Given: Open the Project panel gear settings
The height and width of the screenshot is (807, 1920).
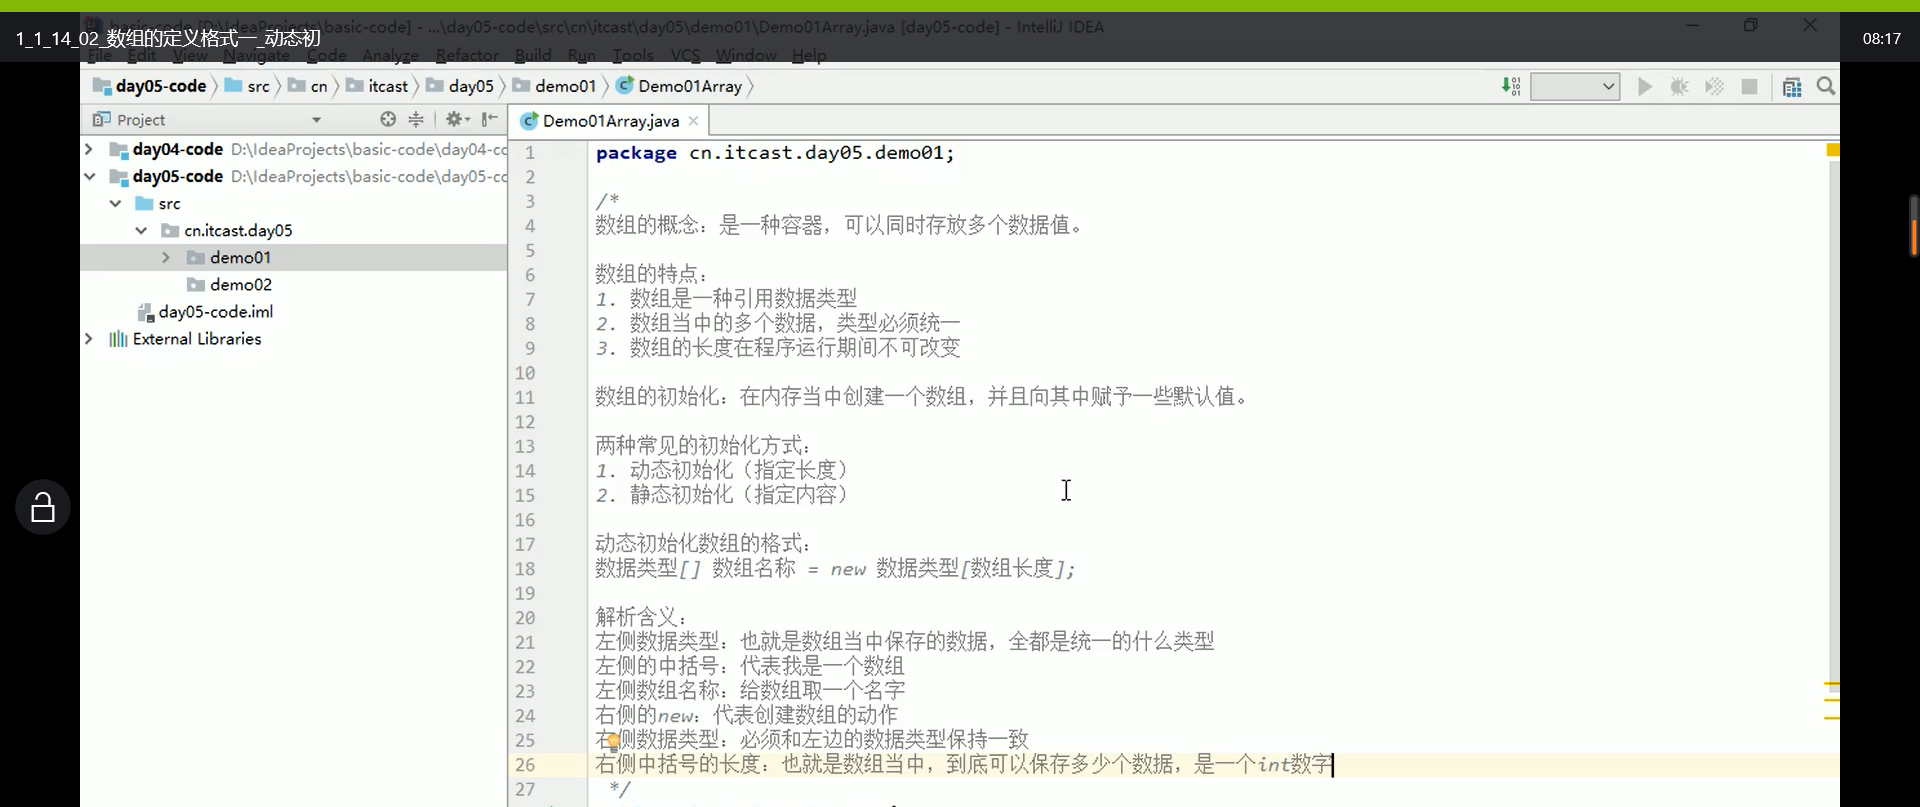Looking at the screenshot, I should click(457, 119).
